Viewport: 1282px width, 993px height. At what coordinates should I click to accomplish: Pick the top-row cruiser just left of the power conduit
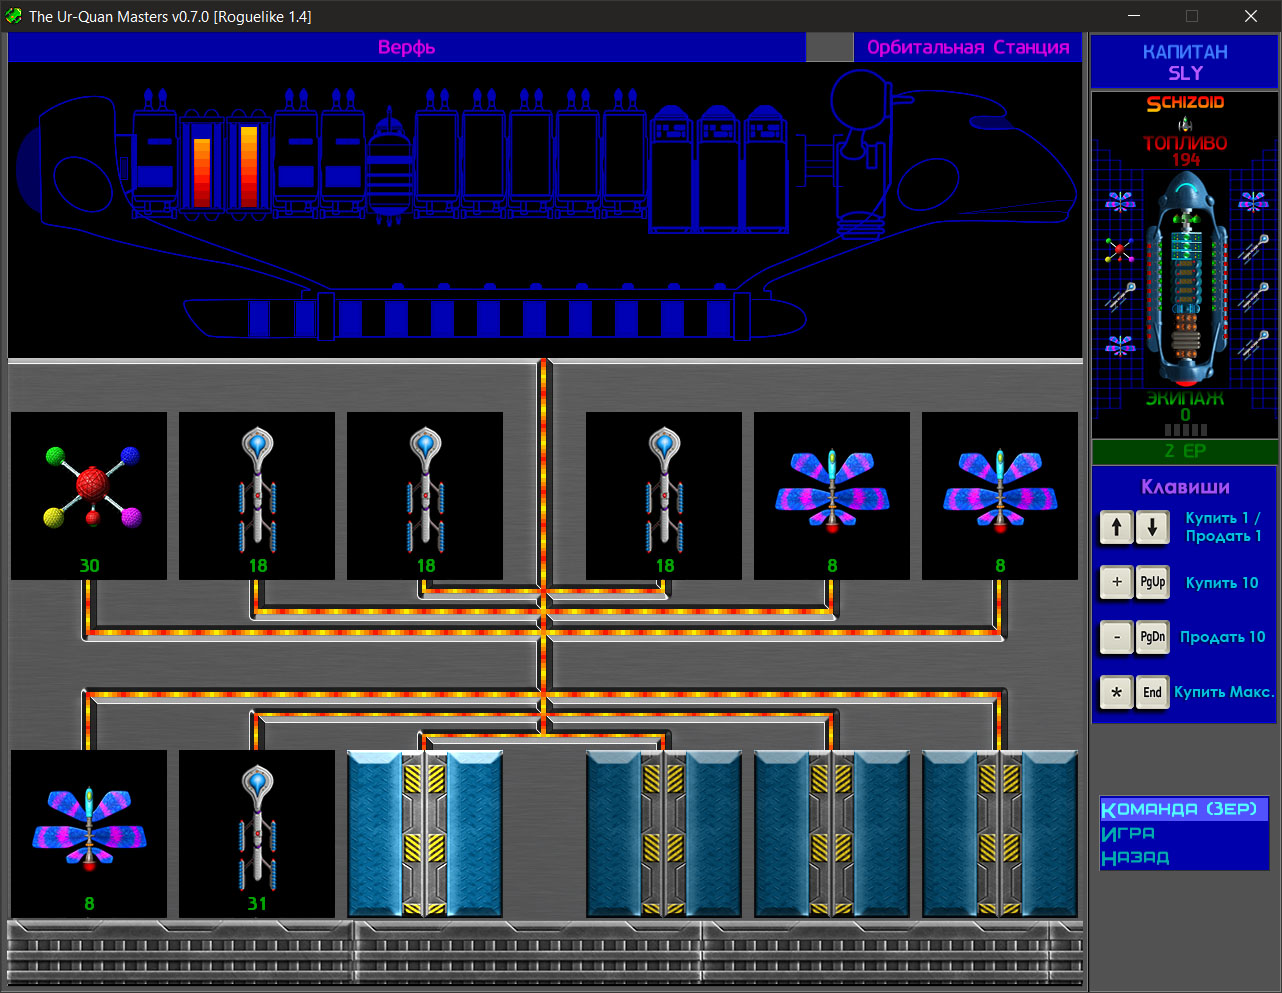[x=425, y=496]
